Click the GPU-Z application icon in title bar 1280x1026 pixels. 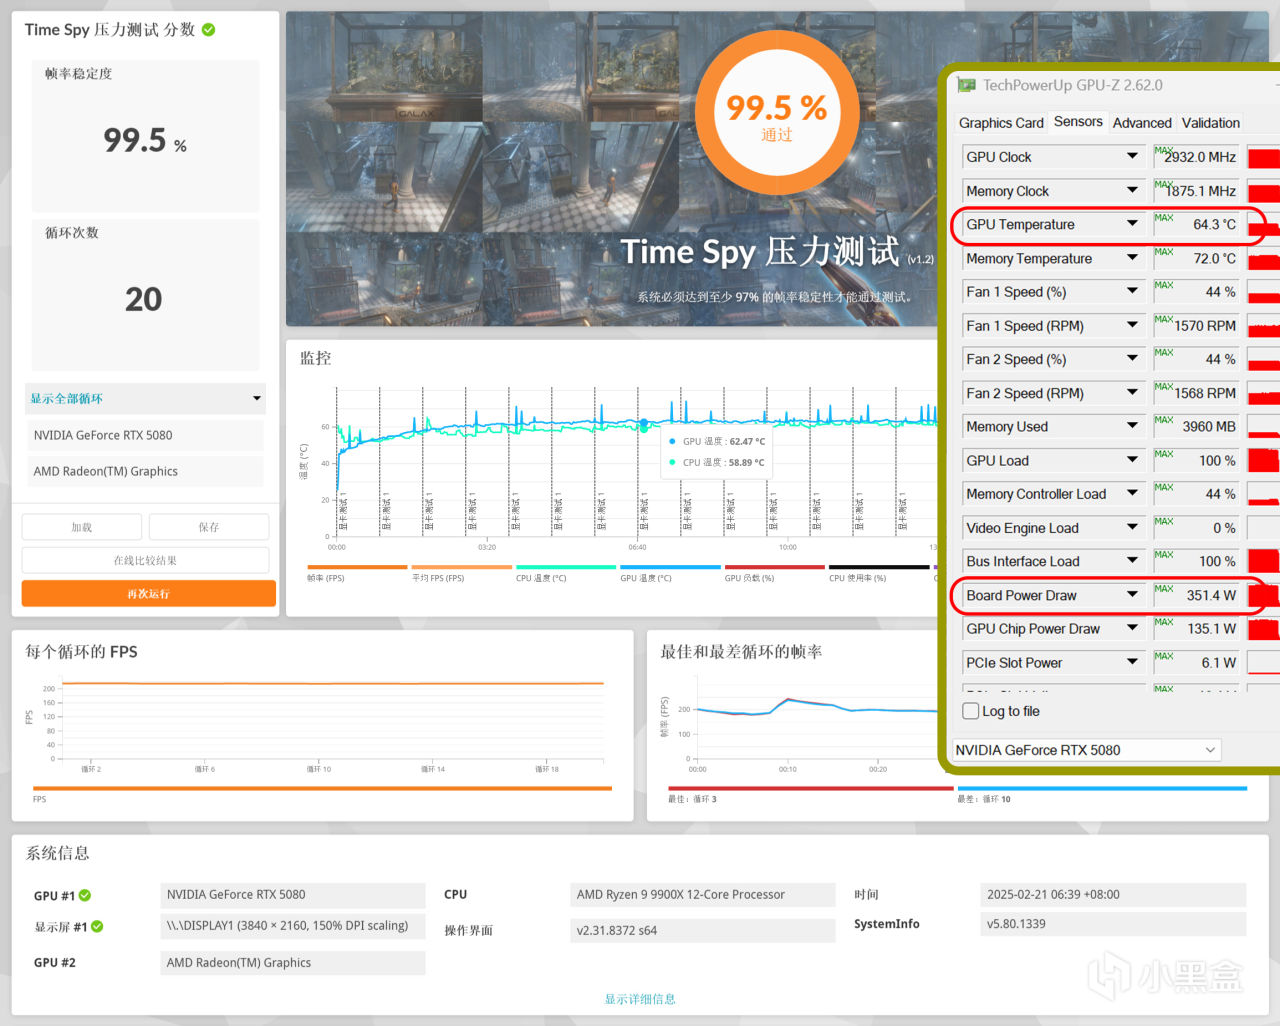point(966,85)
